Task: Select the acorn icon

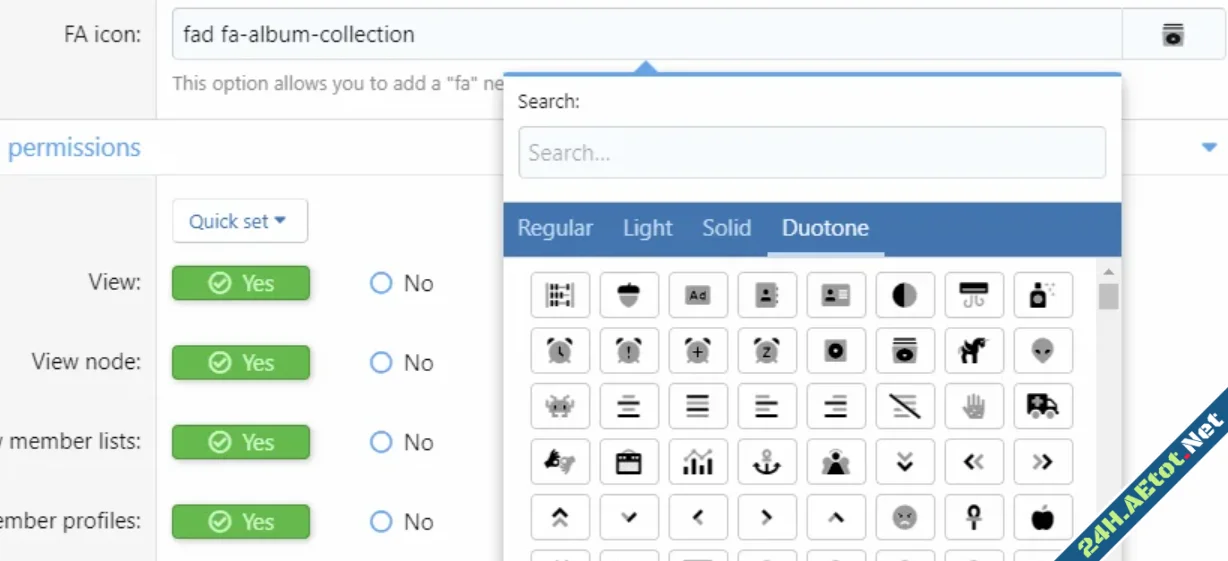Action: click(x=629, y=295)
